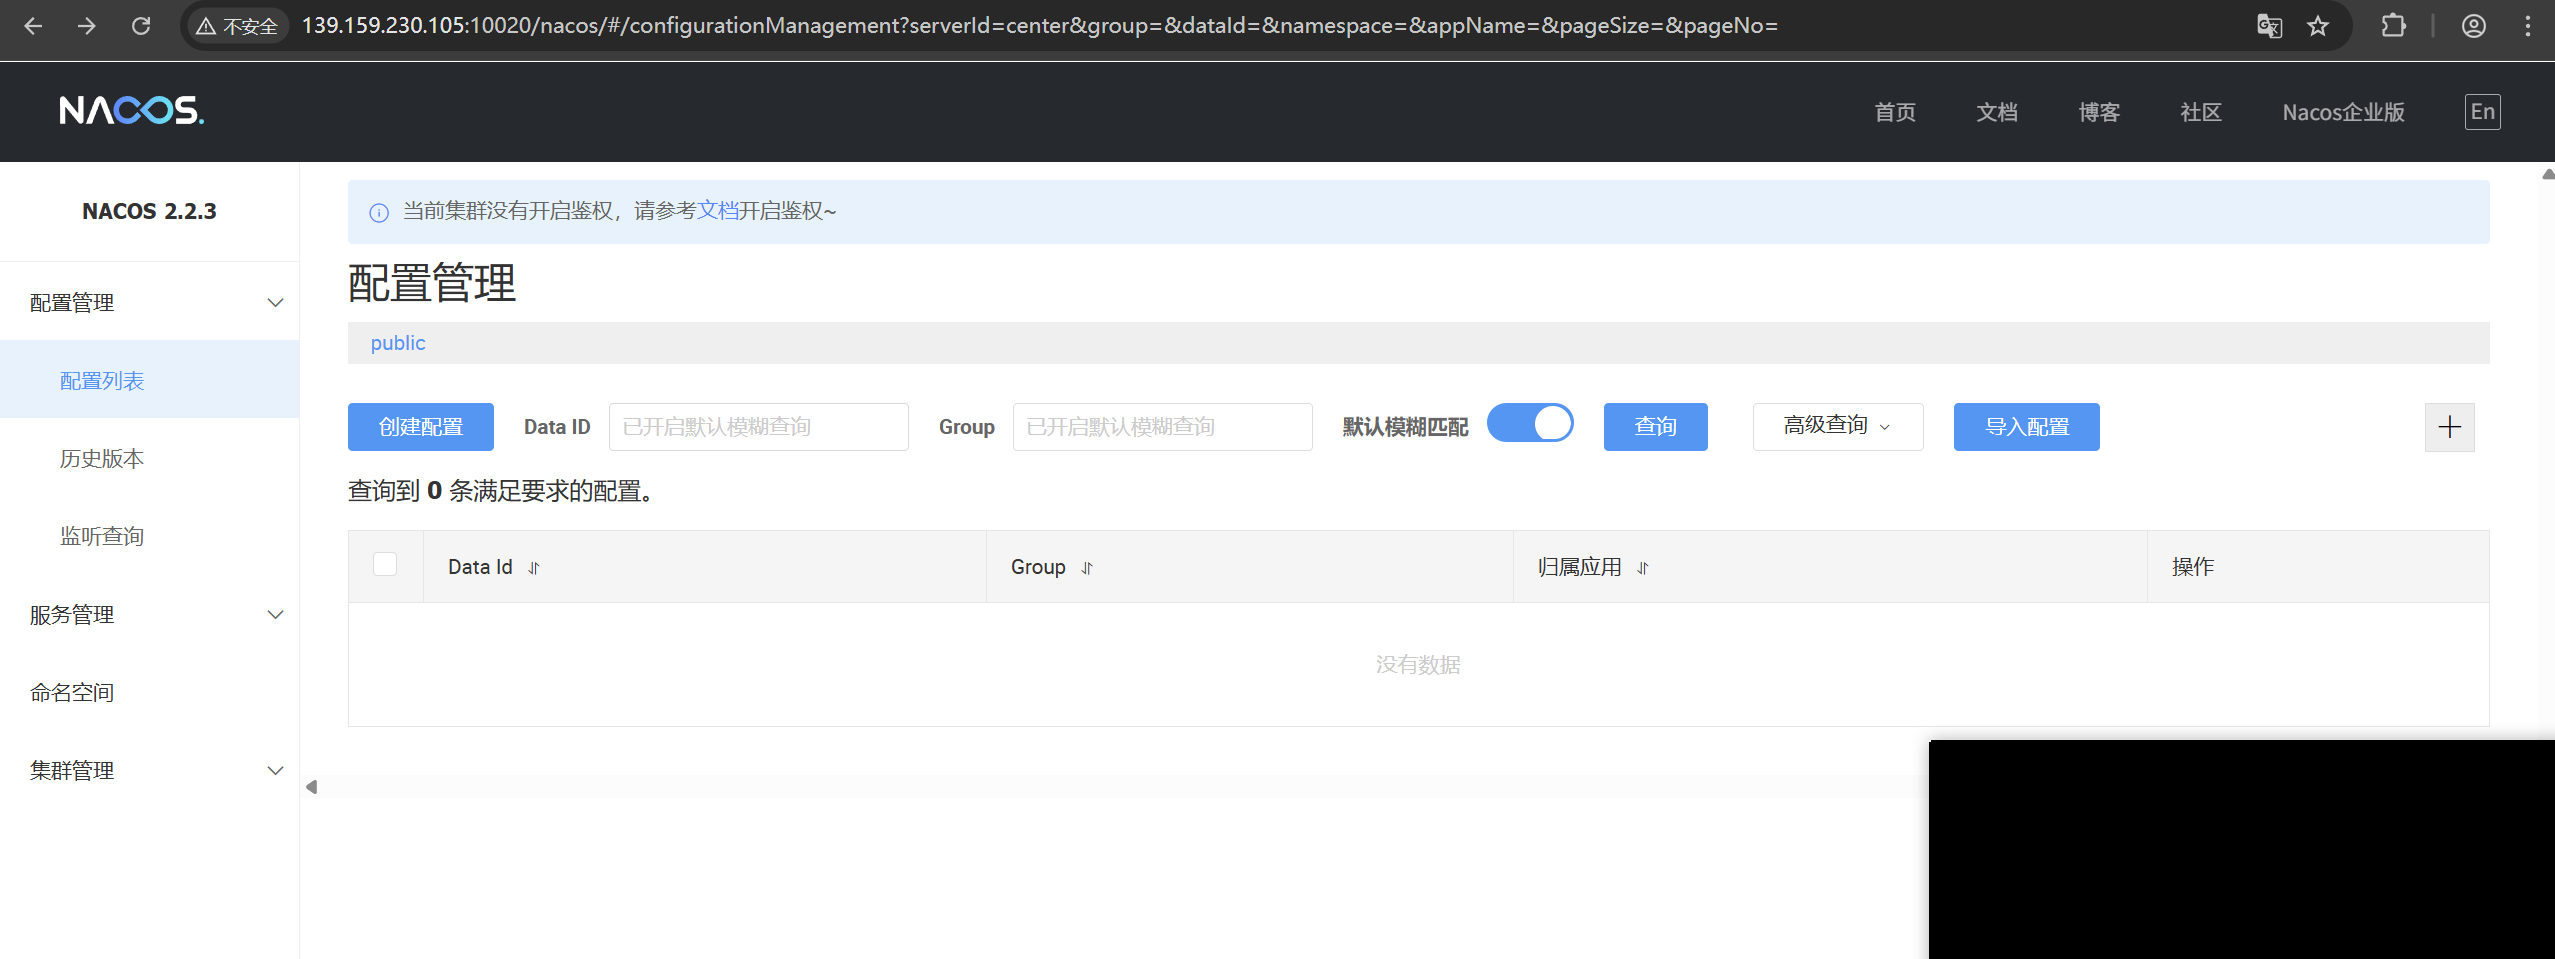
Task: Expand the 服务管理 menu chevron
Action: 275,615
